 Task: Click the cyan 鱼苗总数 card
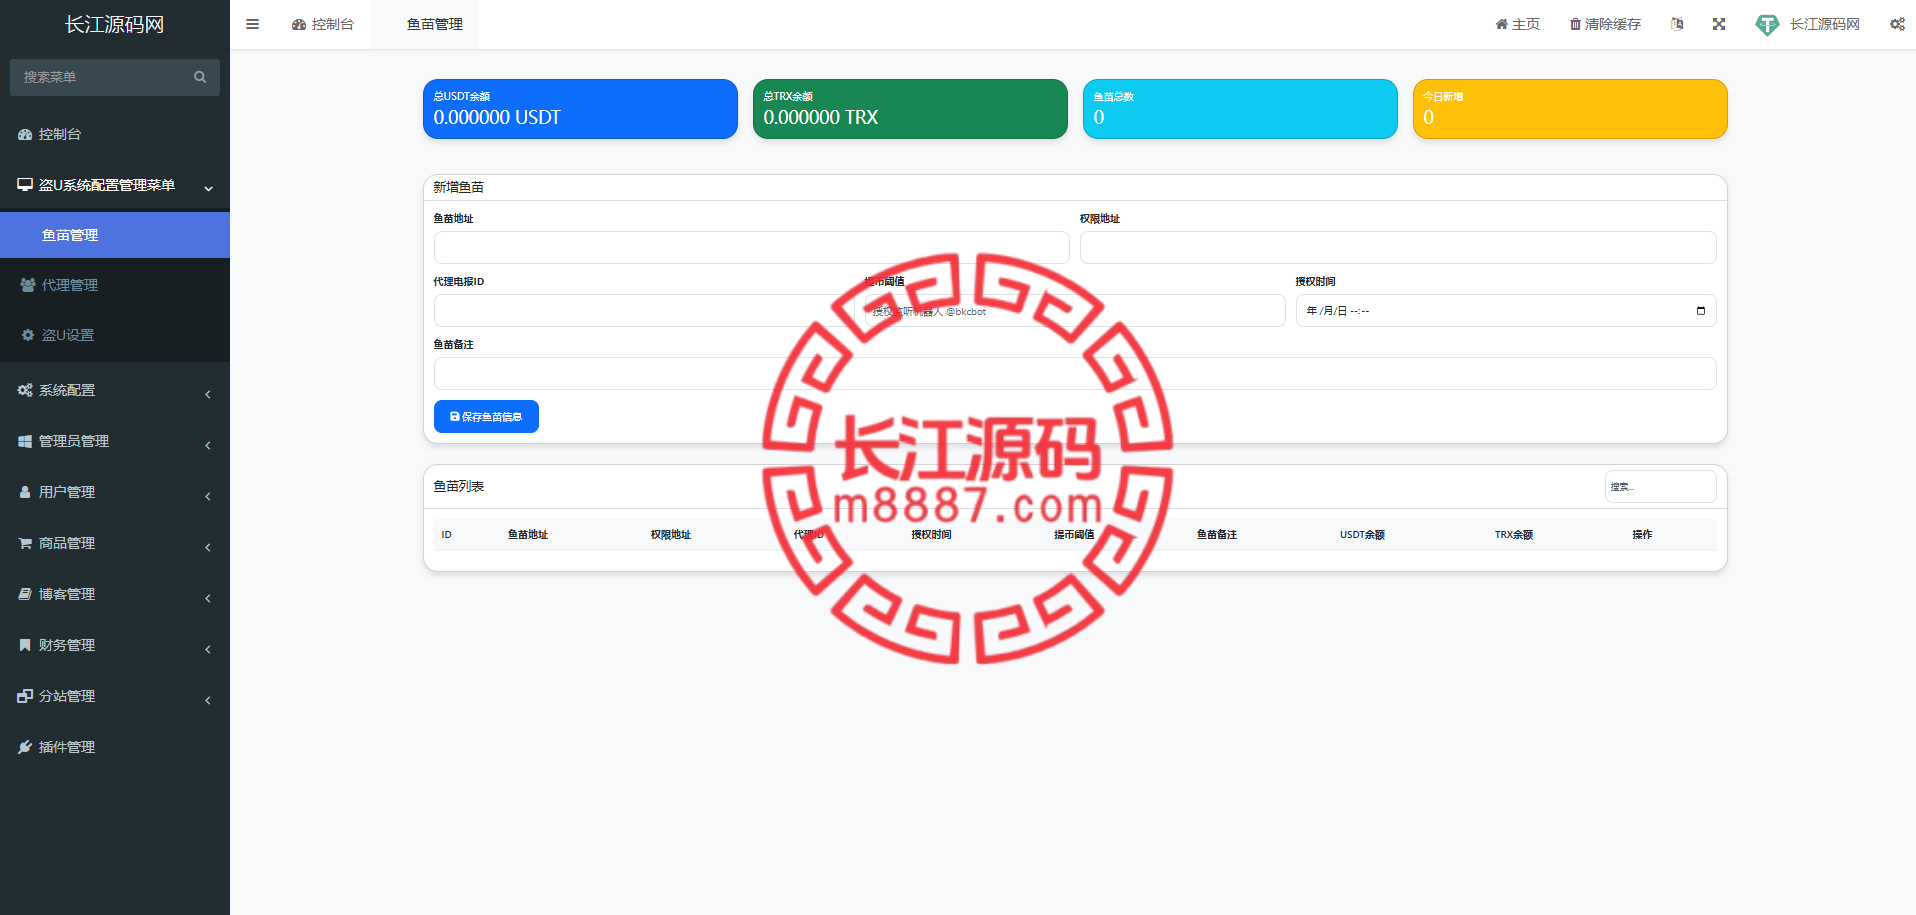[x=1240, y=109]
